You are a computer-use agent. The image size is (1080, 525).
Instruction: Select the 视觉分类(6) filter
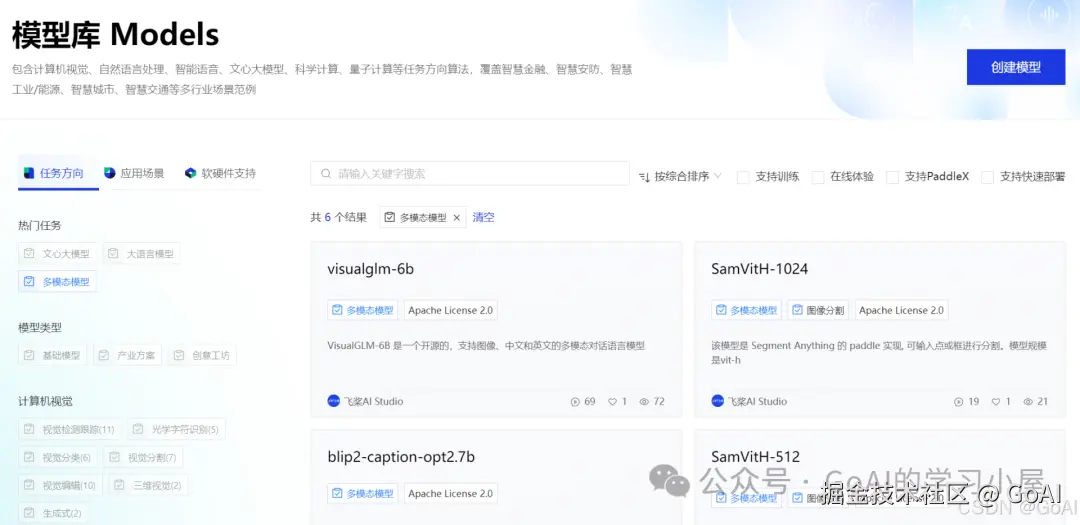[58, 457]
